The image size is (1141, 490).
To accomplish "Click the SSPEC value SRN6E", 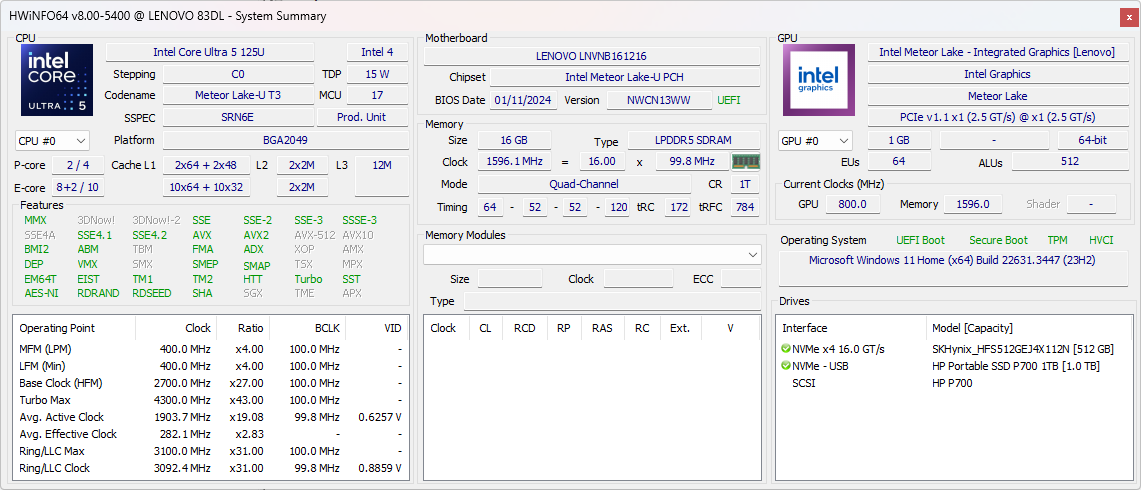I will pyautogui.click(x=238, y=117).
